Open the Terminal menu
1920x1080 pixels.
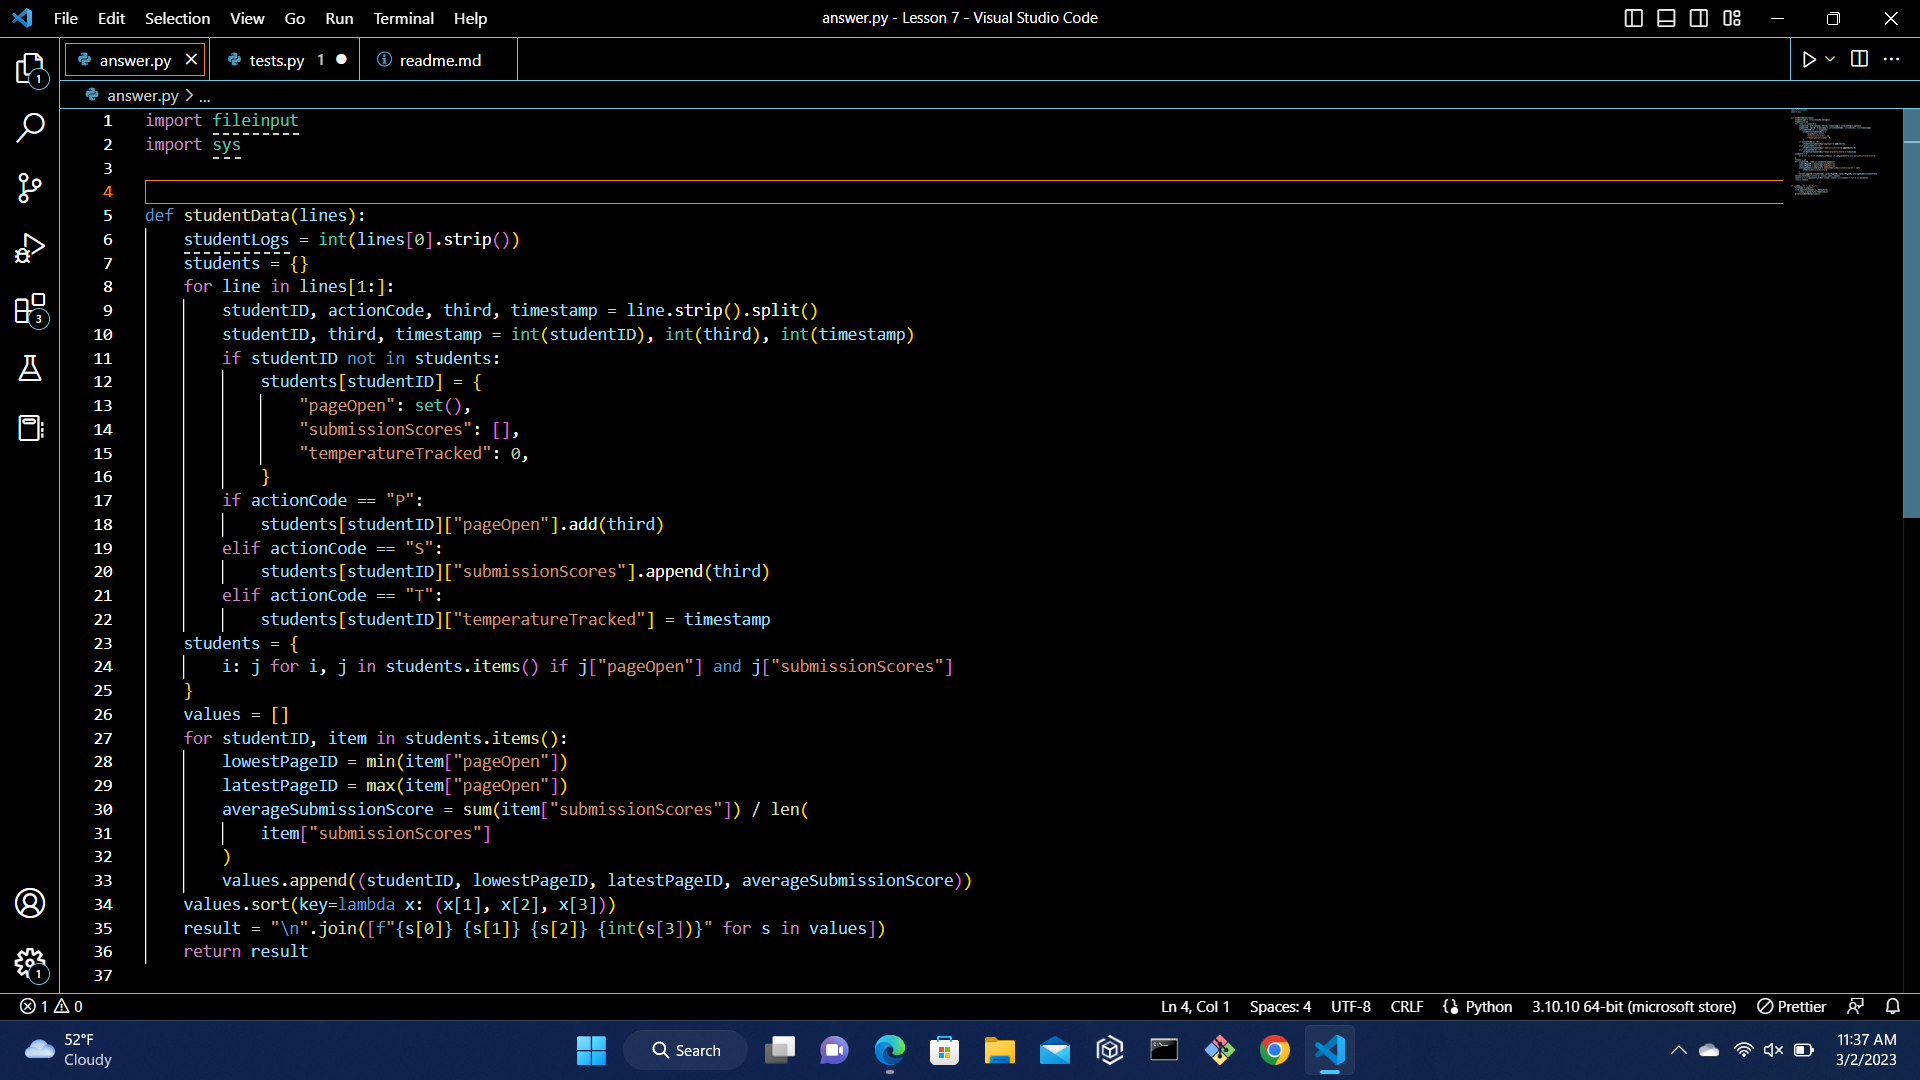tap(403, 18)
